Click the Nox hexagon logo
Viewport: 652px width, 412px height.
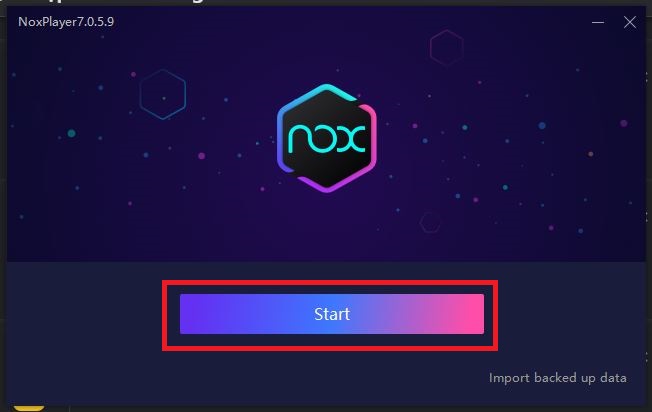click(327, 138)
